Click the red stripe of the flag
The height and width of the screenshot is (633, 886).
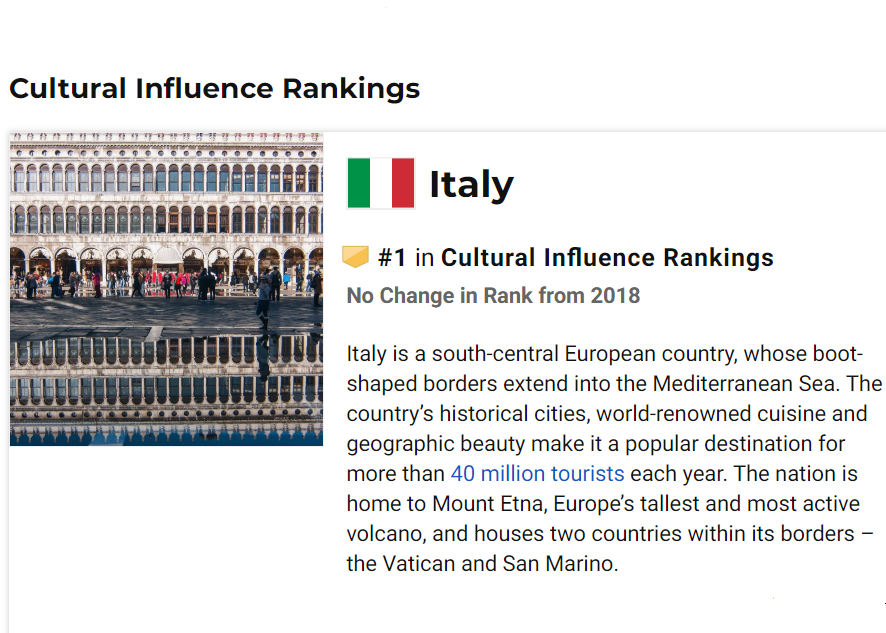(x=403, y=183)
